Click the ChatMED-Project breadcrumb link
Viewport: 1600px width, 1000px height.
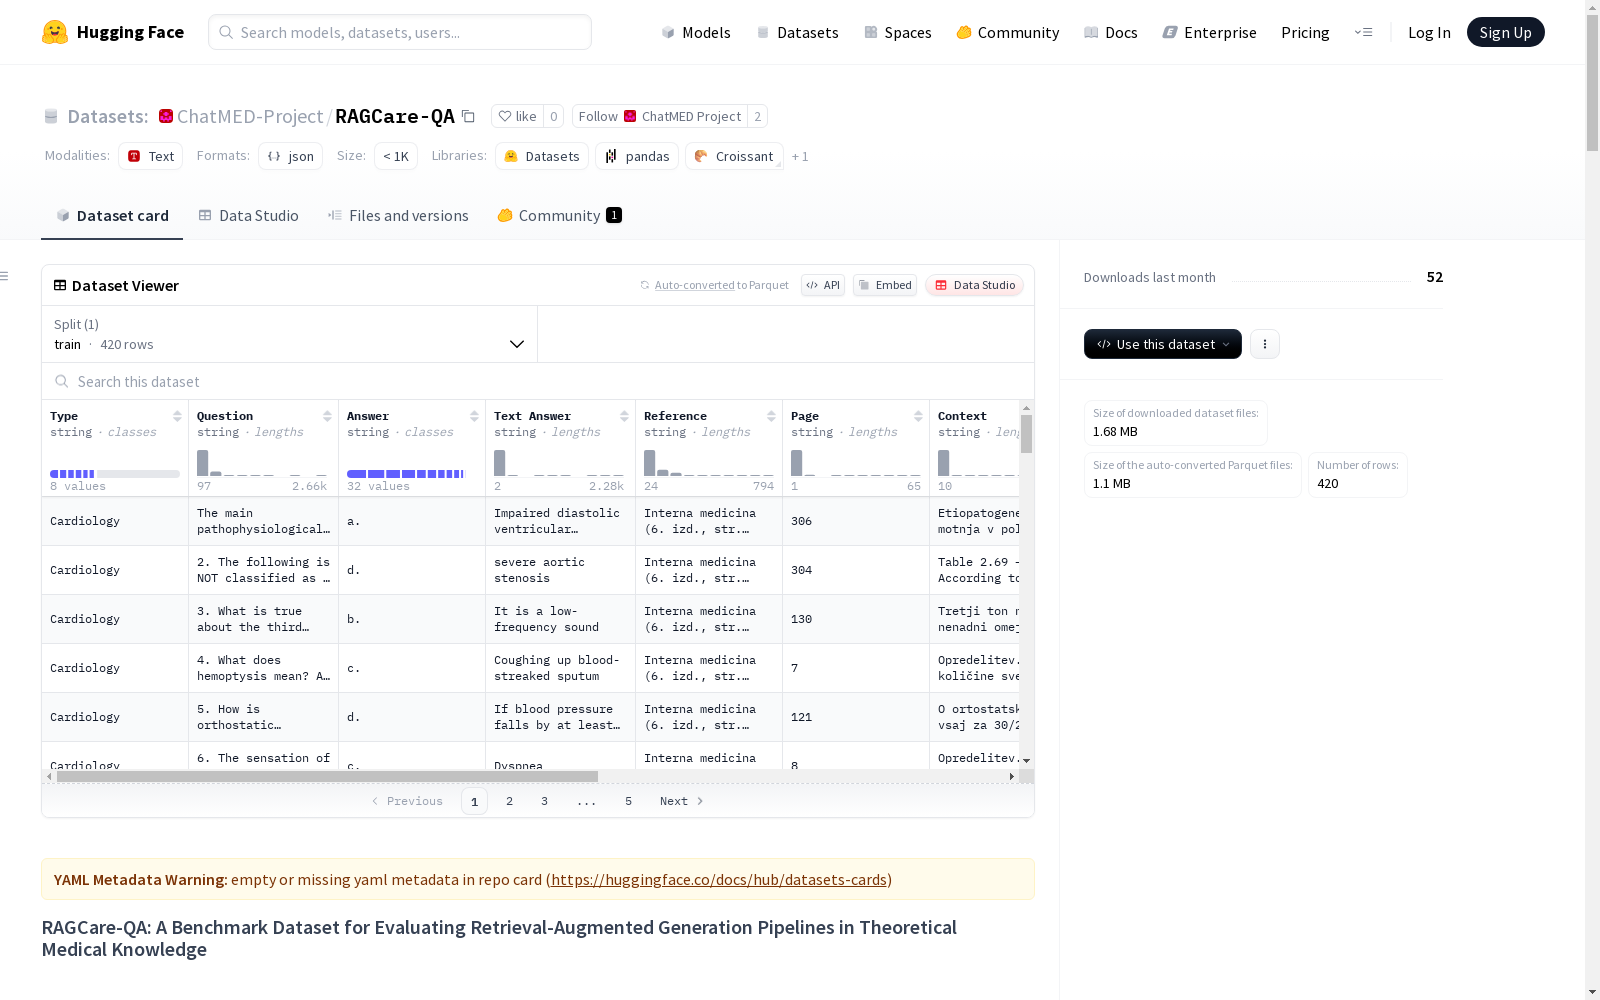[x=250, y=116]
